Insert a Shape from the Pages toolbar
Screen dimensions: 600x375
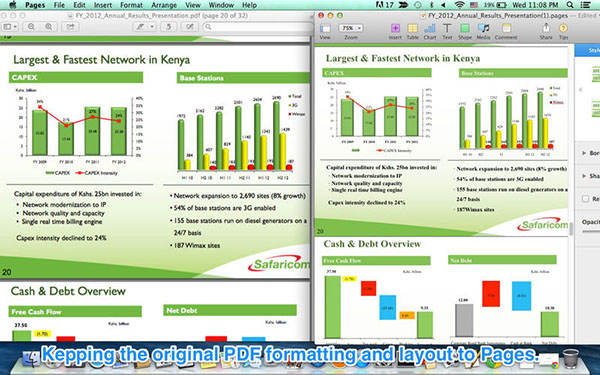[465, 28]
